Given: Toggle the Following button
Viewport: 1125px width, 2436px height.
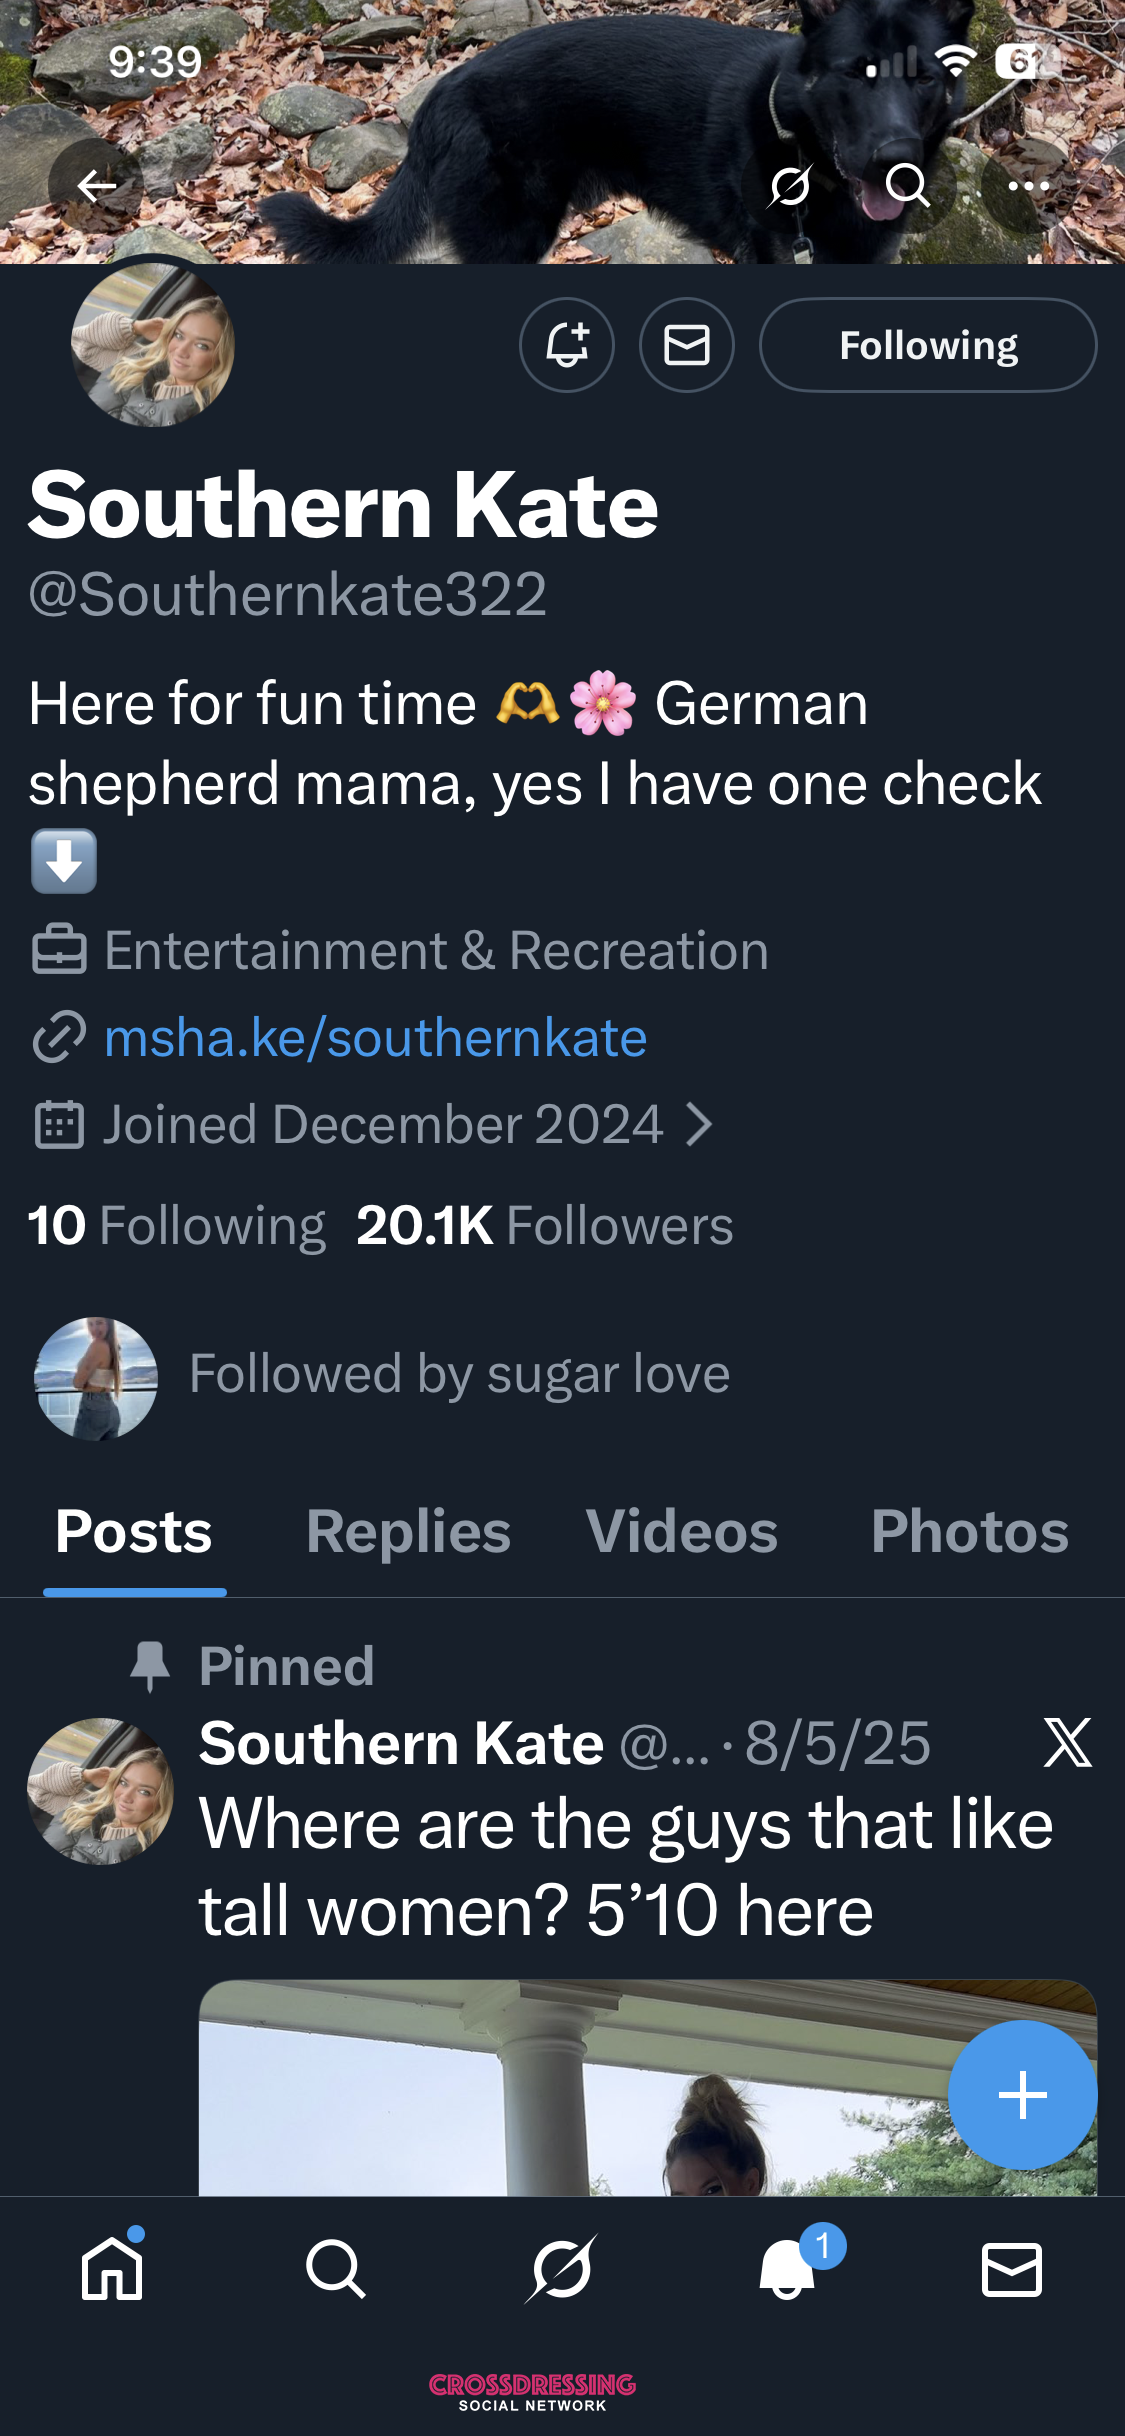Looking at the screenshot, I should tap(928, 345).
